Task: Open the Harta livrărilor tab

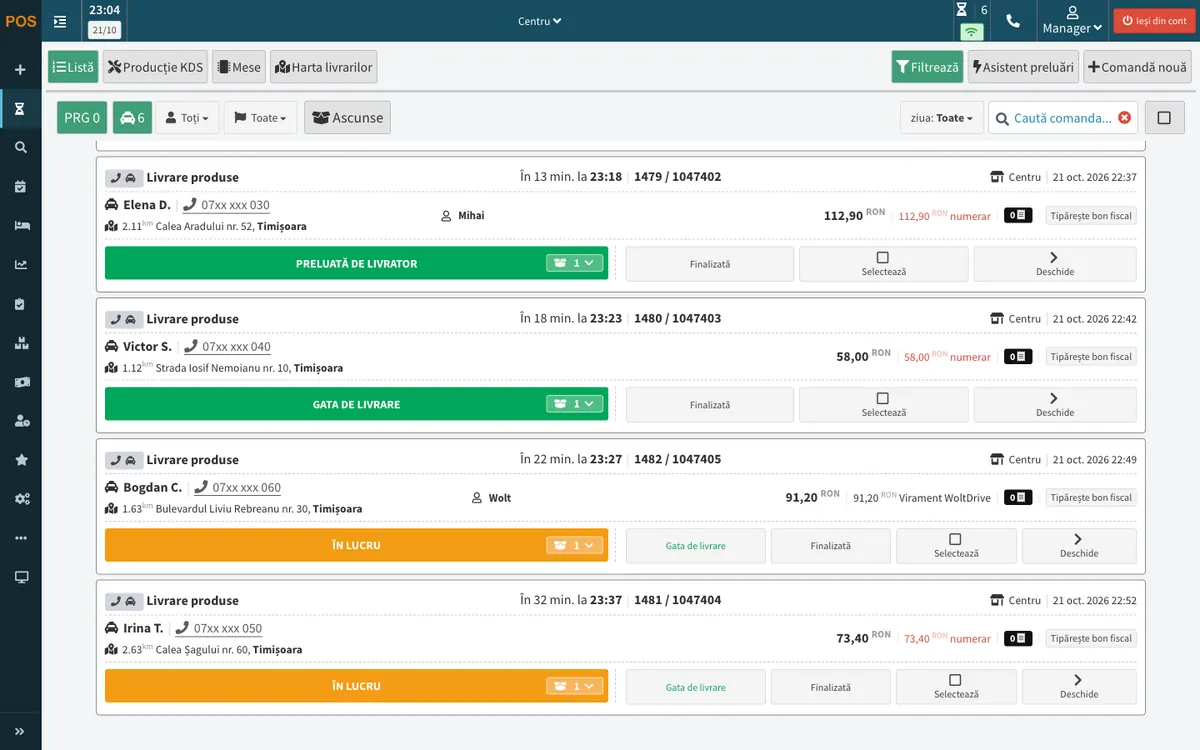Action: point(324,67)
